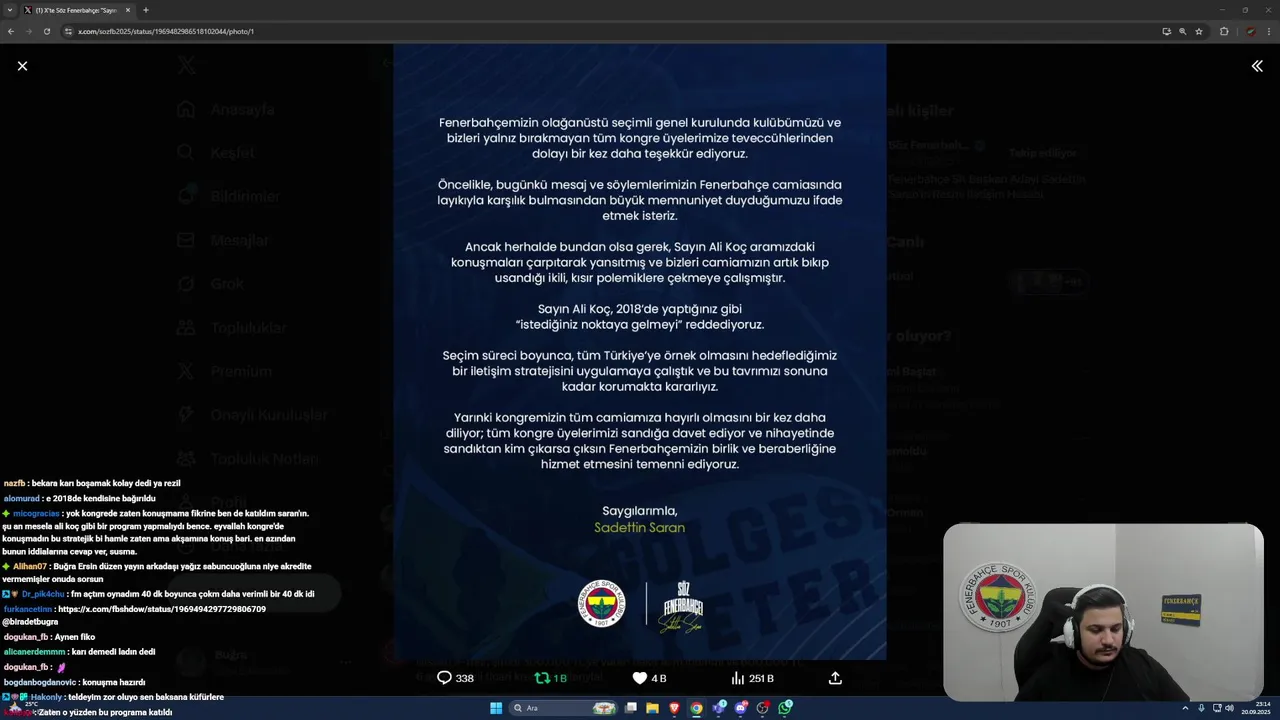1280x720 pixels.
Task: Open File Explorer from the taskbar
Action: coord(652,708)
